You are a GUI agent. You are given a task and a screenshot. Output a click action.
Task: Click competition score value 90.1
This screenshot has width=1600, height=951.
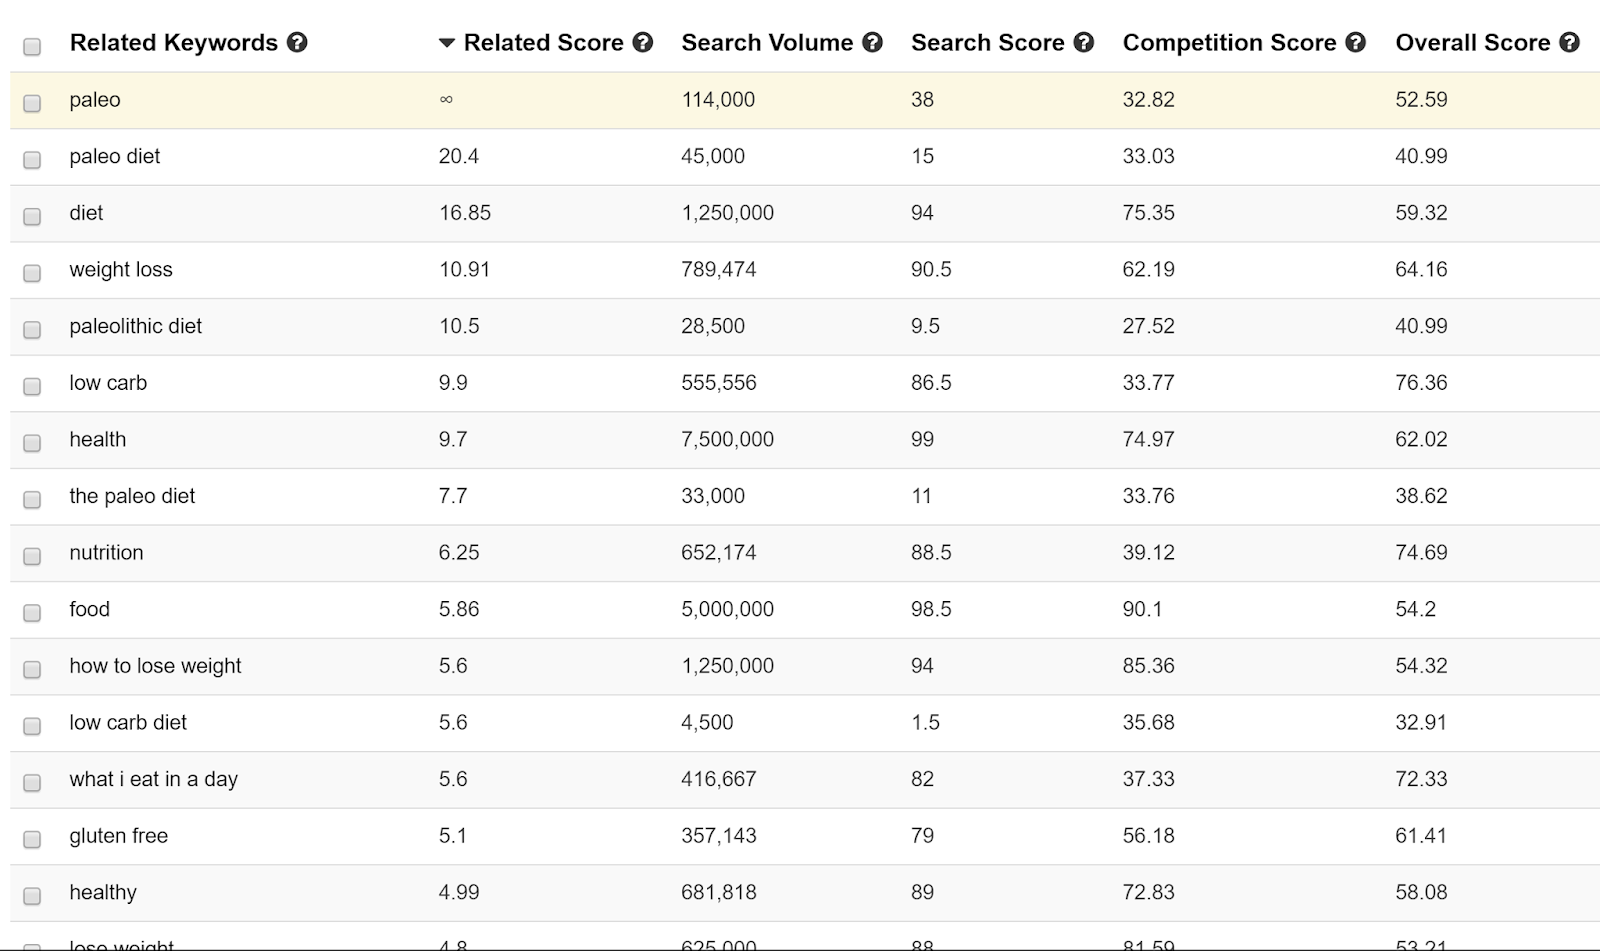pos(1142,609)
